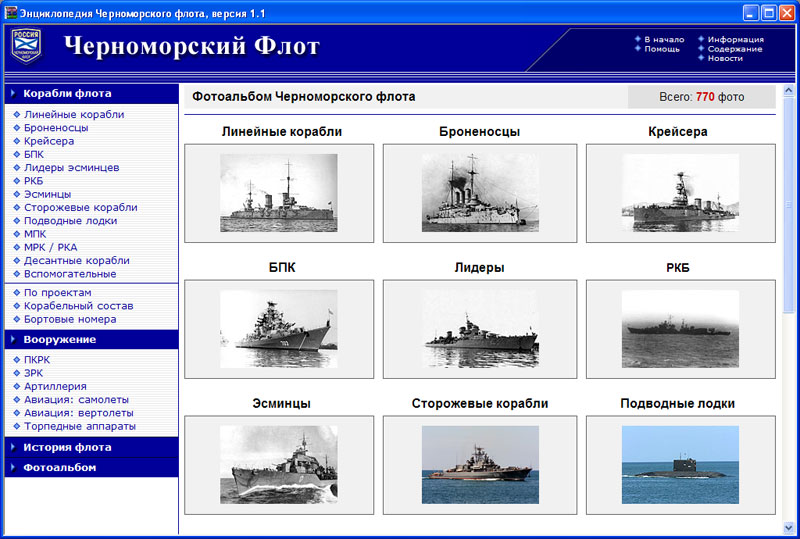
Task: Collapse the Вооружение section header
Action: click(60, 339)
